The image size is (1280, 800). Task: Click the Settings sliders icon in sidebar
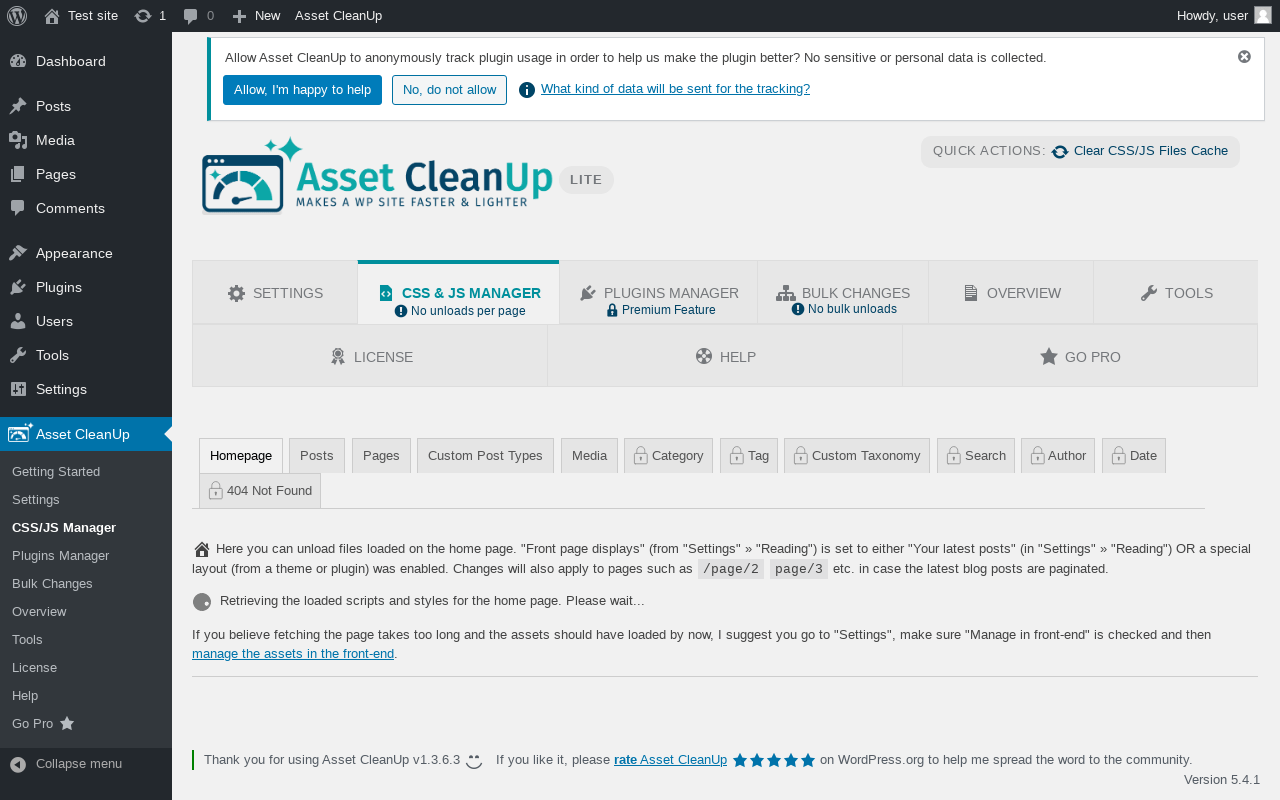coord(18,389)
